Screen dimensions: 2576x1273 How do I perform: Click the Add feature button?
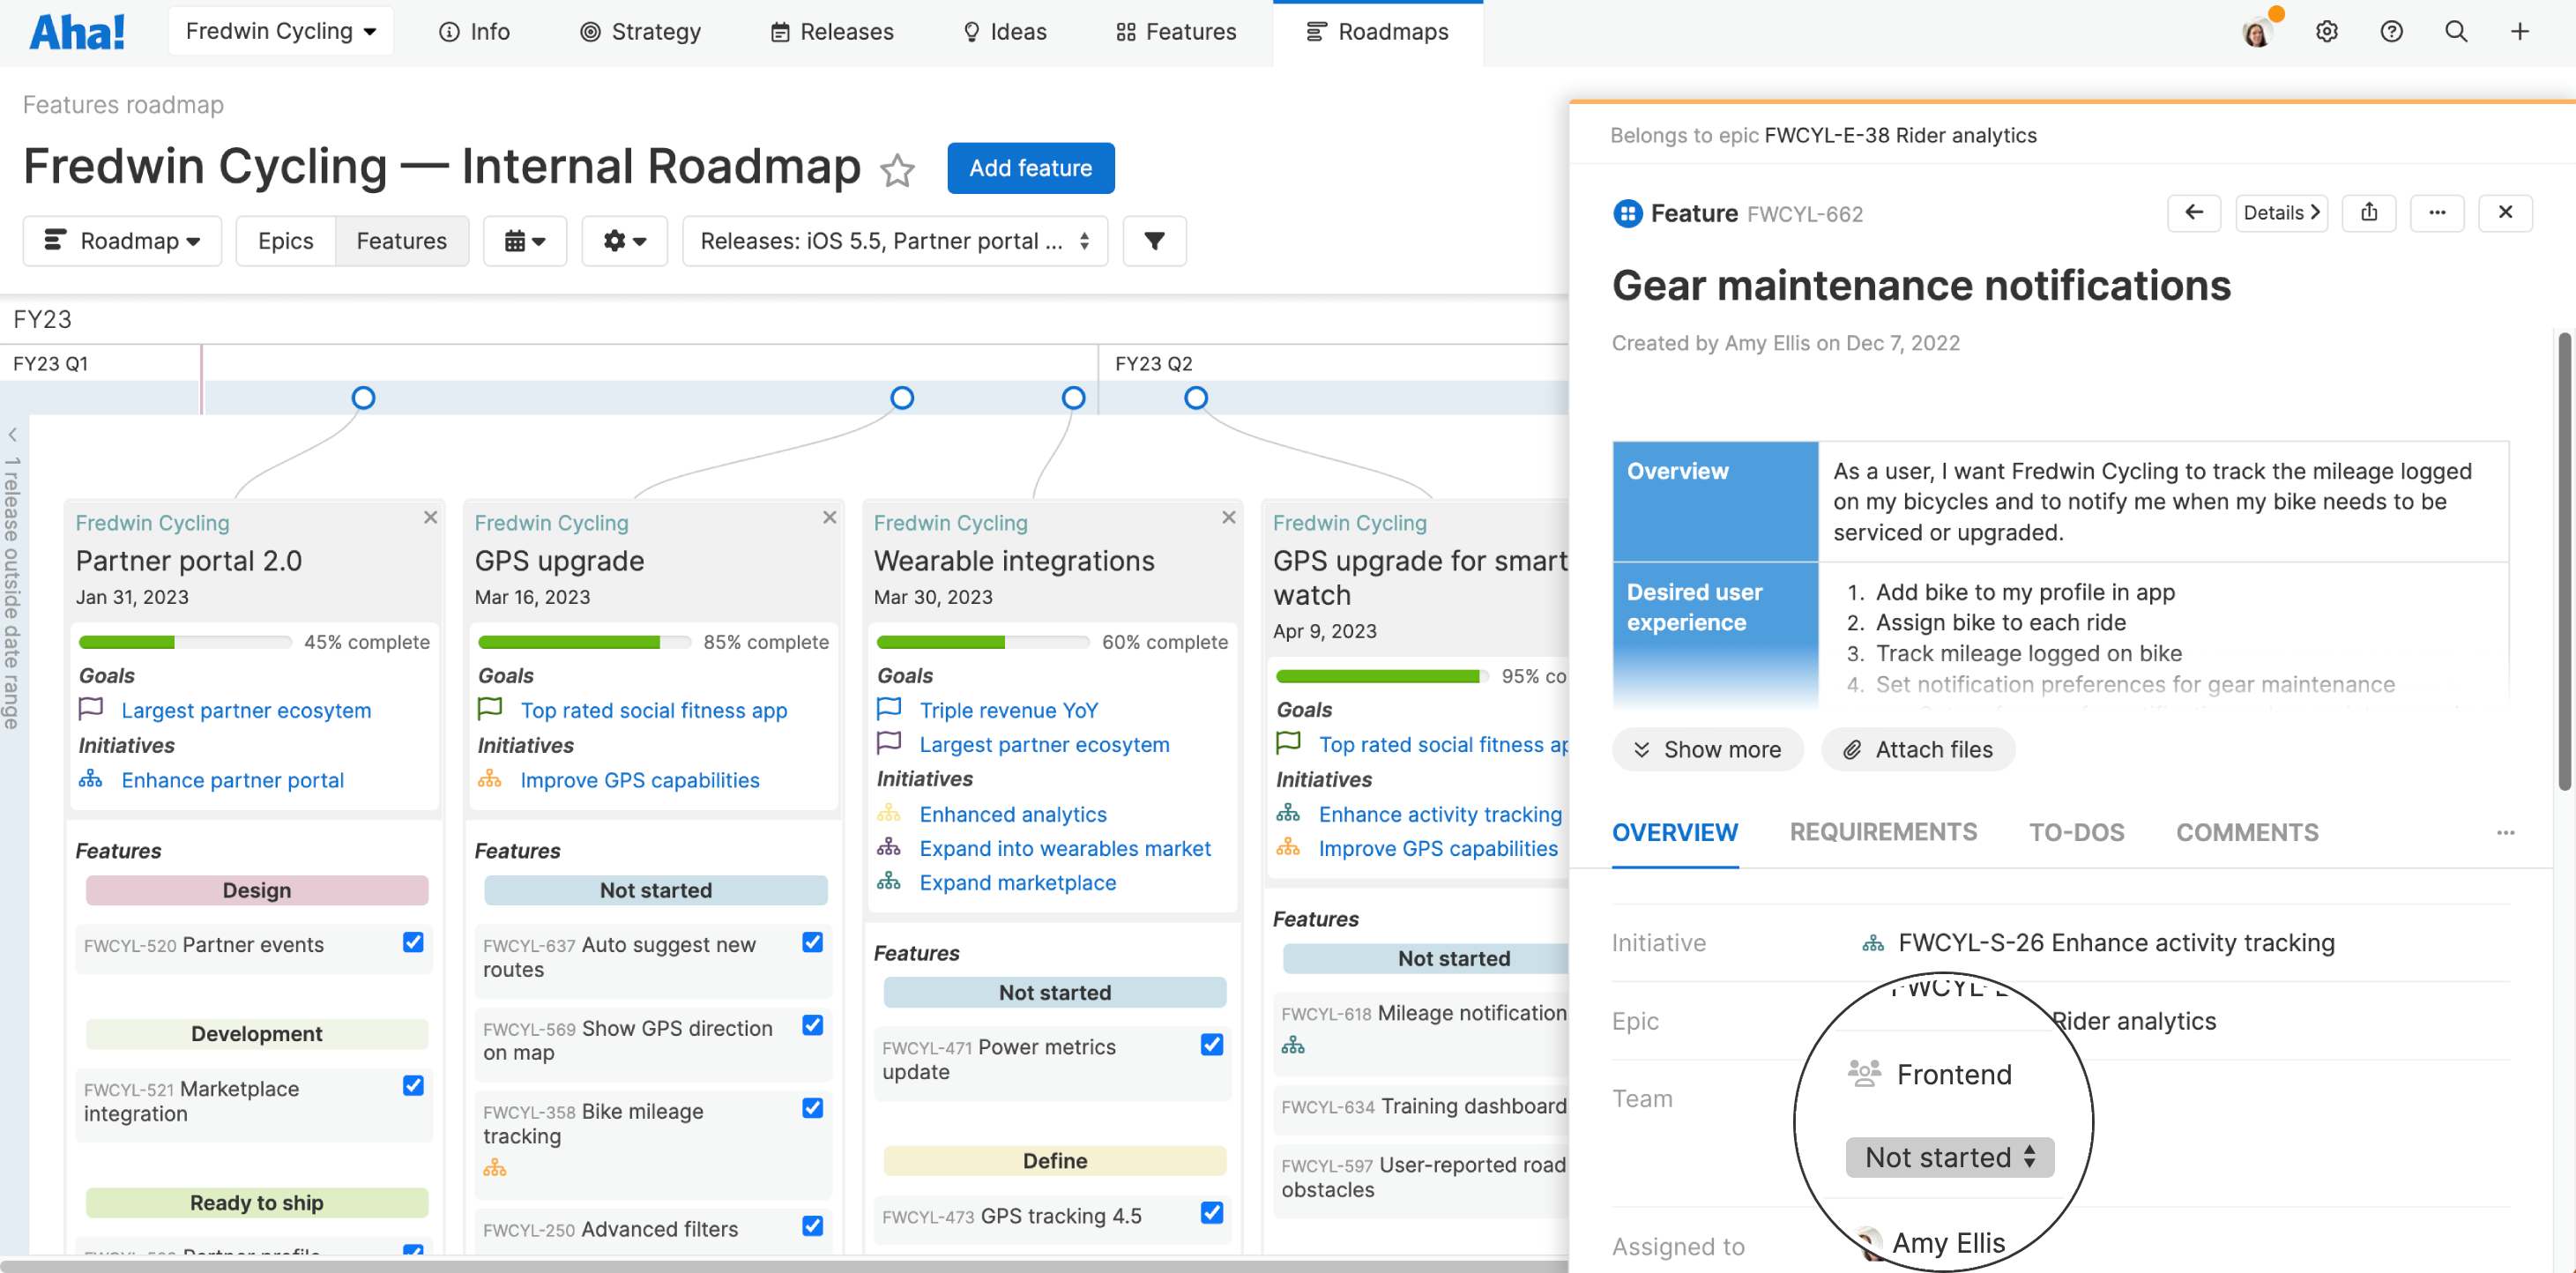click(1030, 168)
